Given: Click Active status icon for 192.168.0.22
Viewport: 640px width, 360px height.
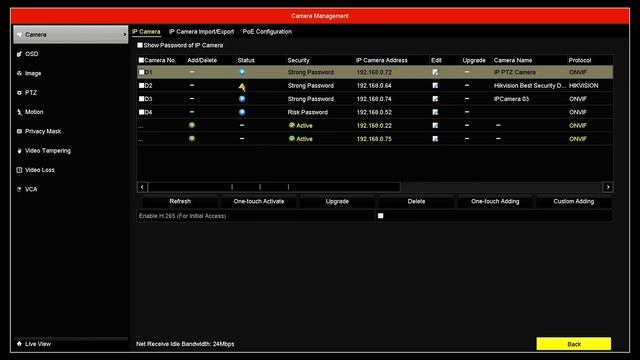Looking at the screenshot, I should [291, 125].
